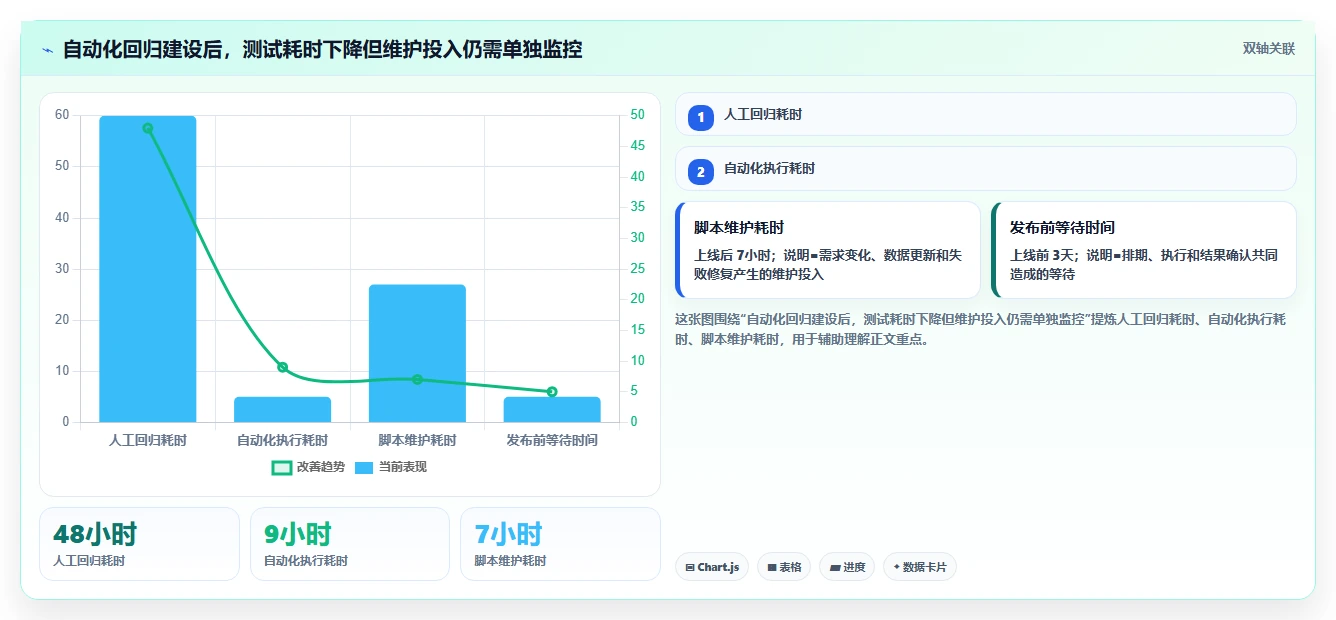
Task: Toggle the 改善趋势 legend entry
Action: point(308,467)
